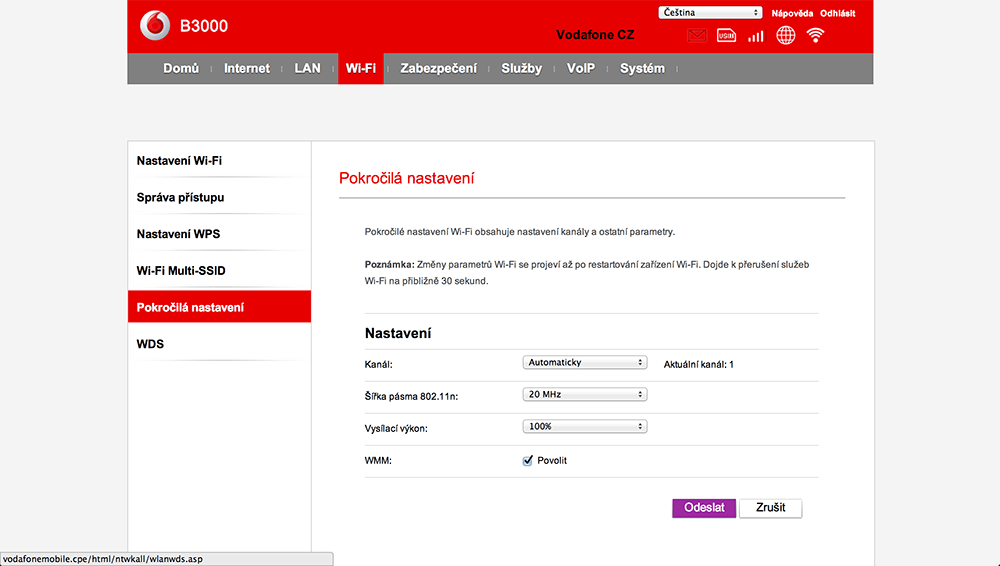The width and height of the screenshot is (1000, 566).
Task: Click the USIM card status icon
Action: point(727,36)
